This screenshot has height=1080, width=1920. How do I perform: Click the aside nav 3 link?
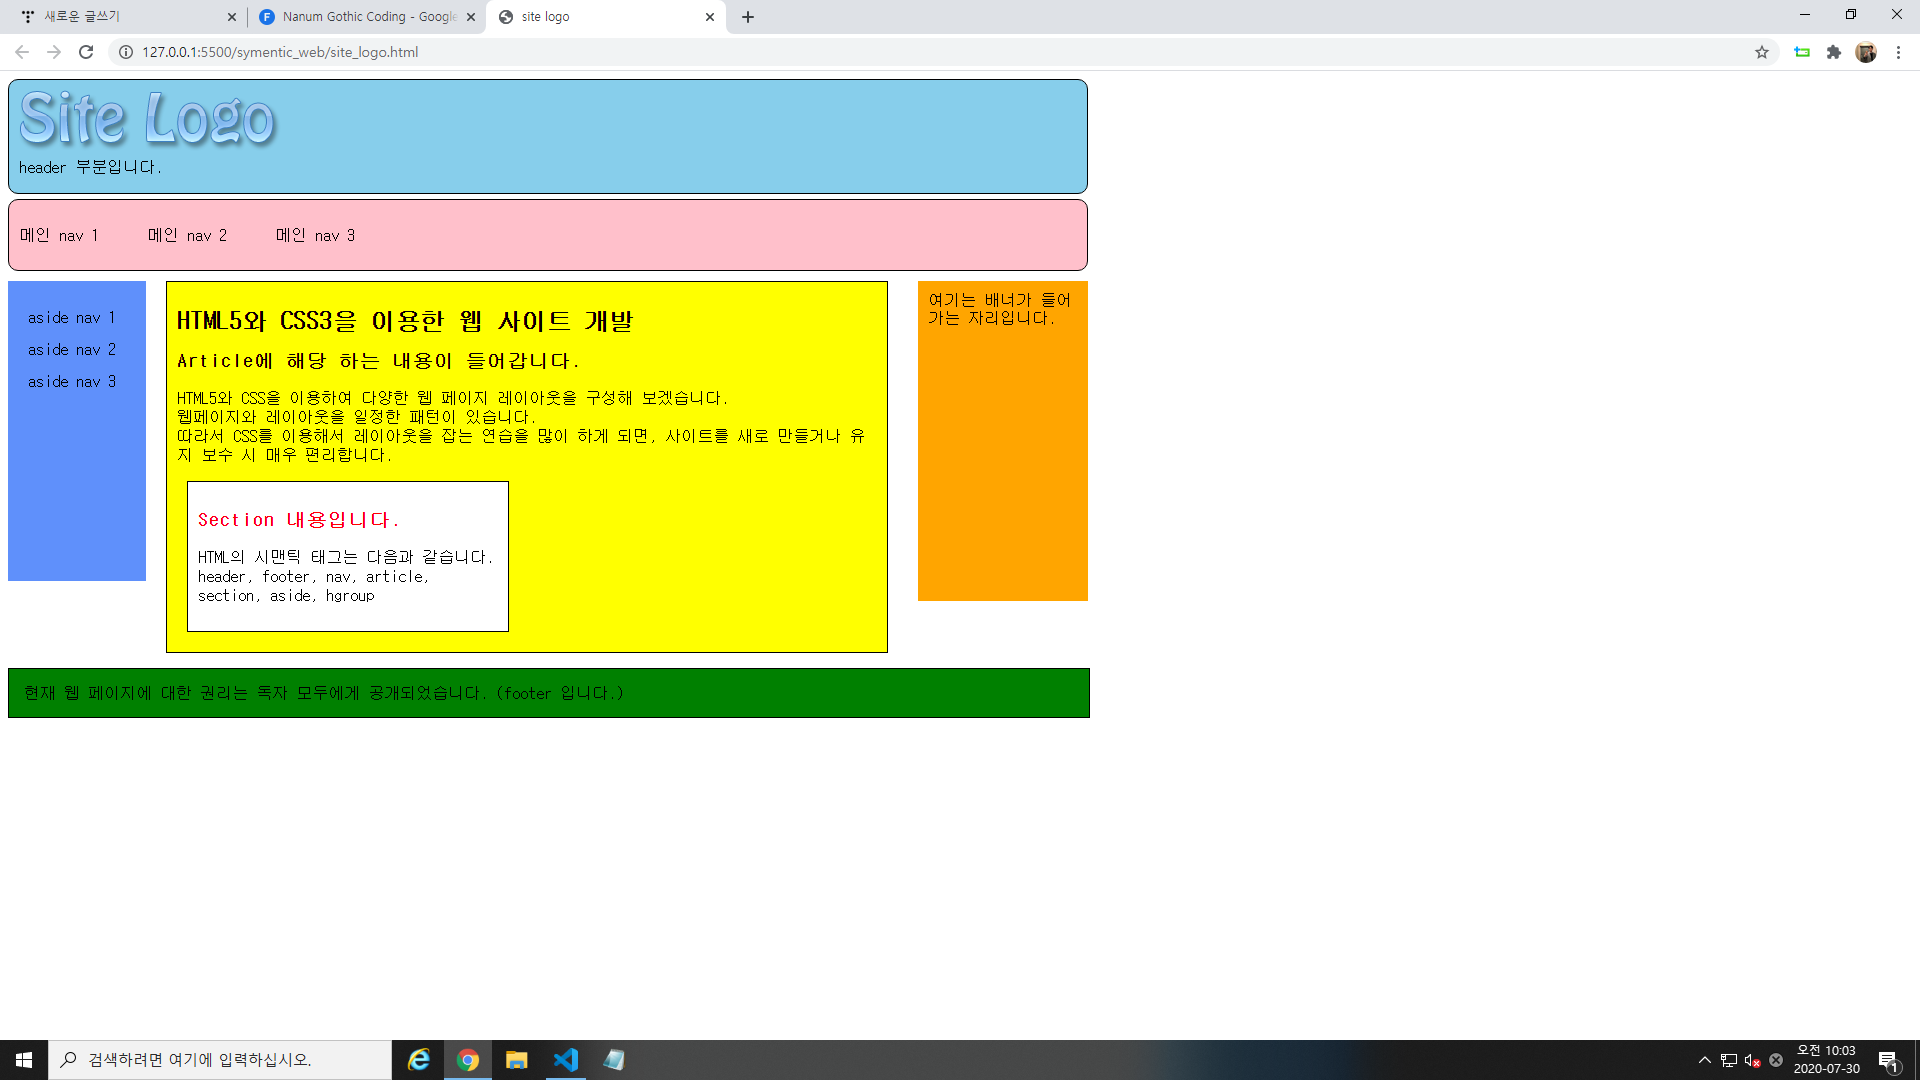[72, 382]
